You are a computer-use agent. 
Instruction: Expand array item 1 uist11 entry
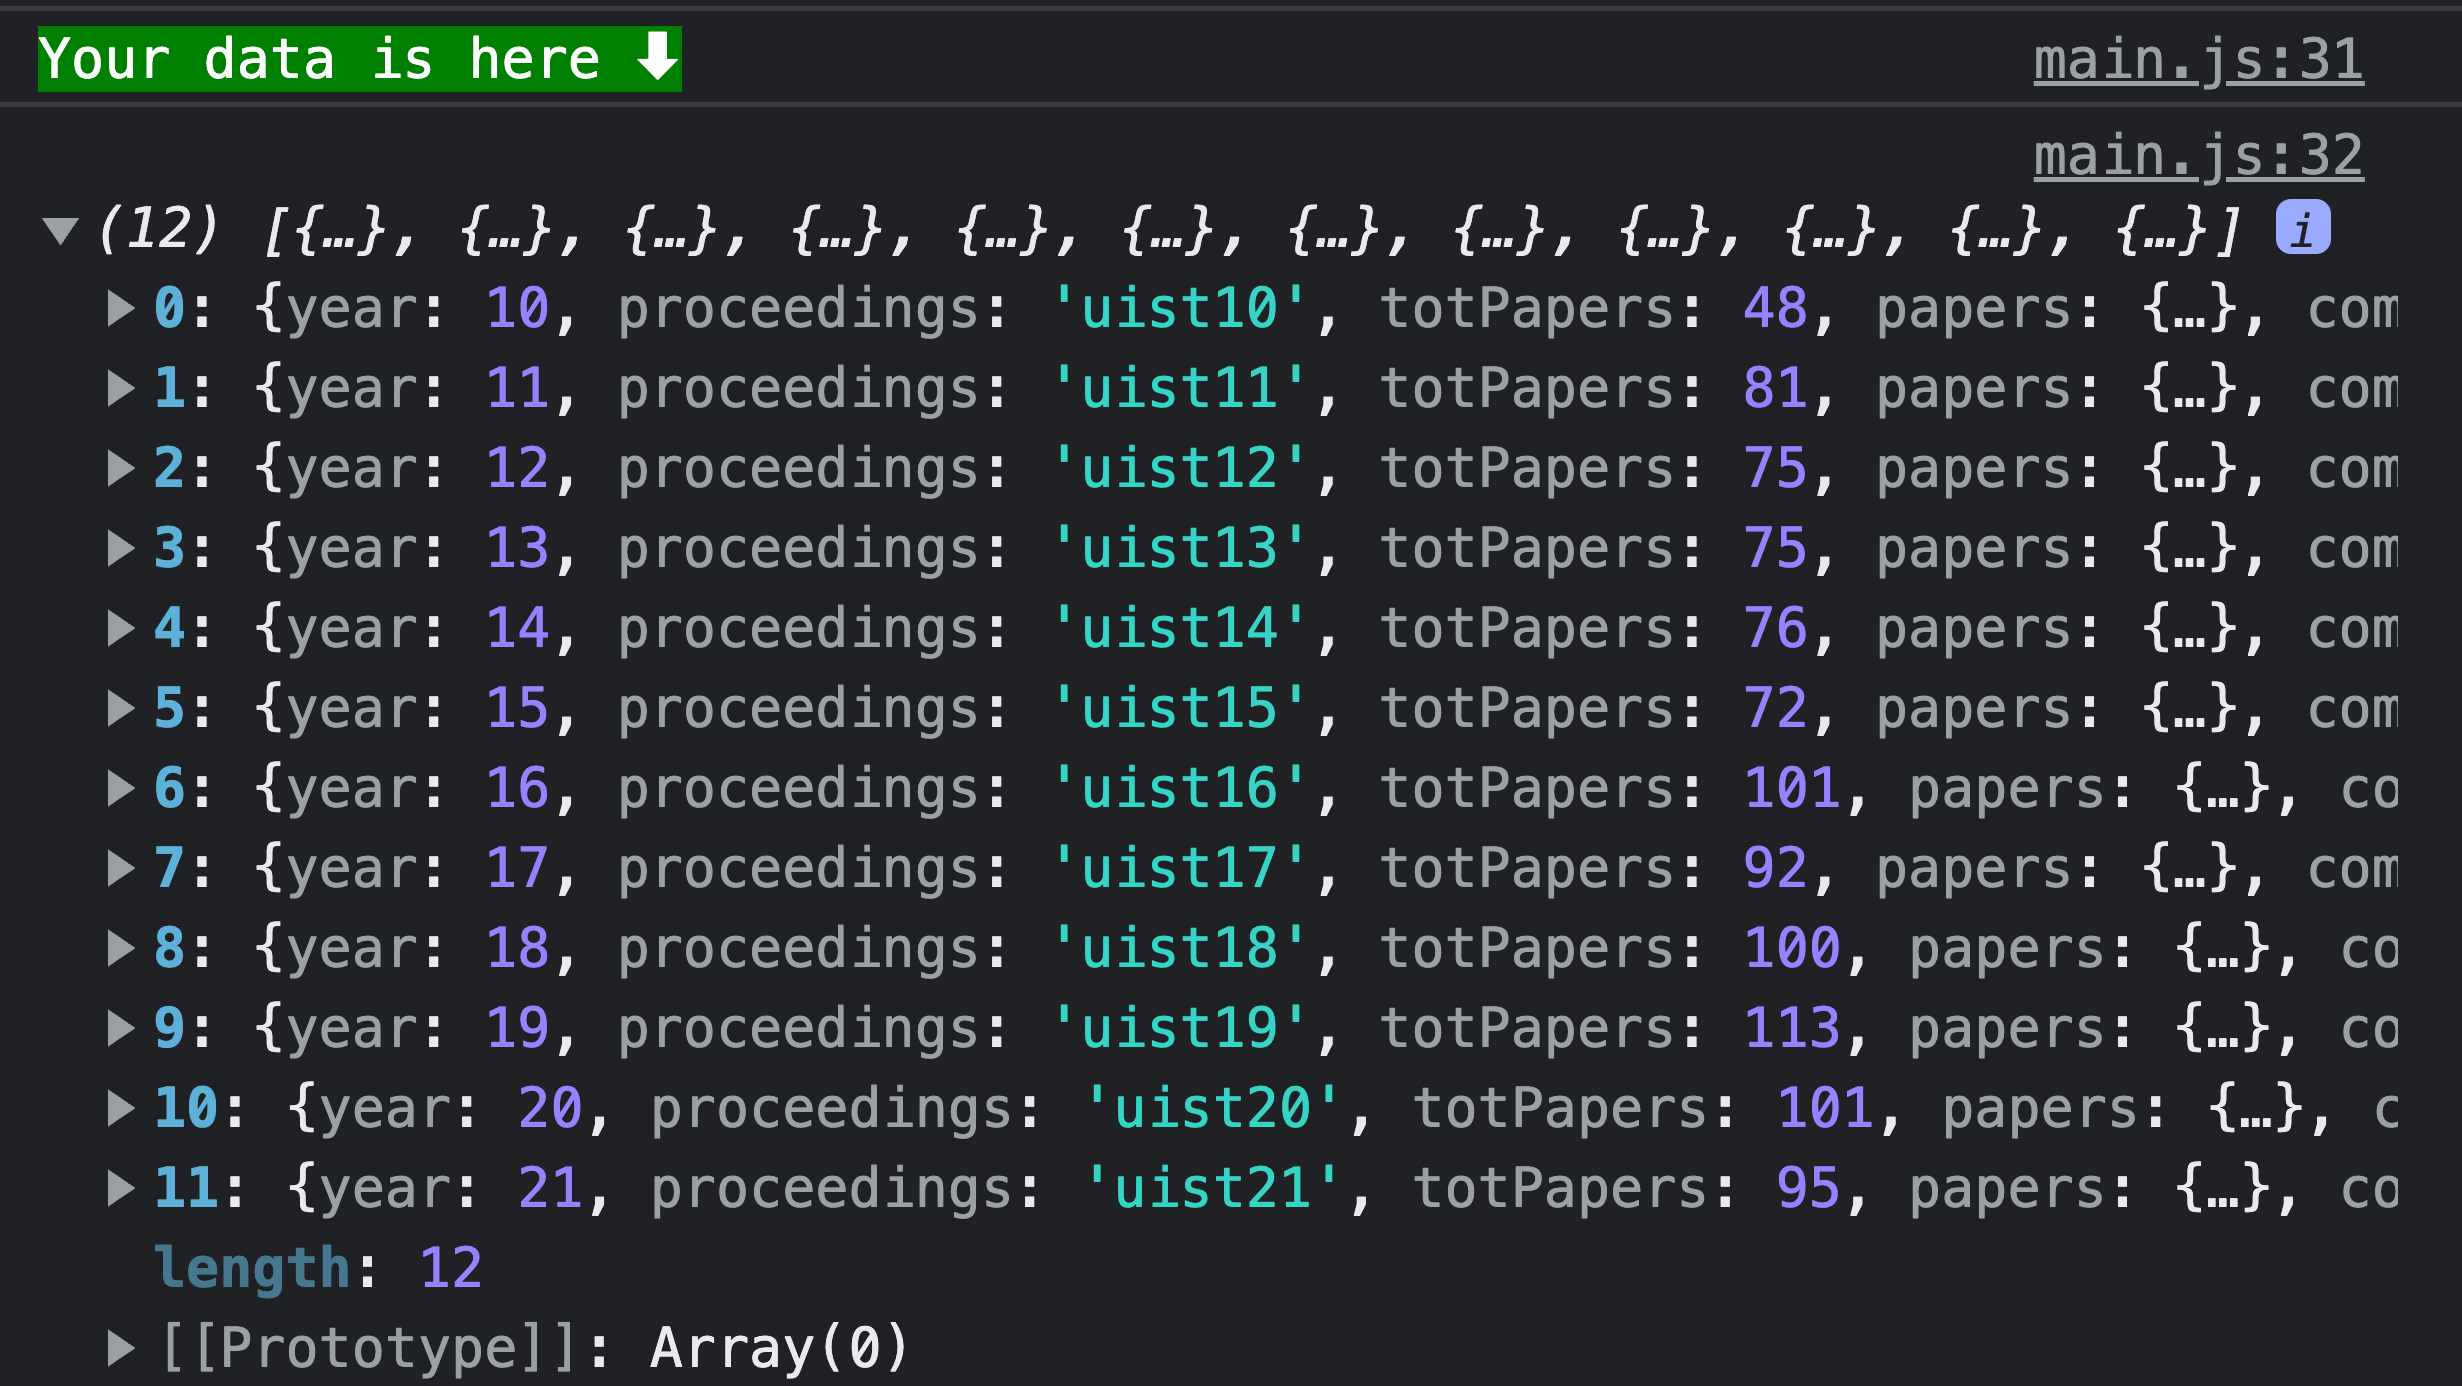point(120,388)
